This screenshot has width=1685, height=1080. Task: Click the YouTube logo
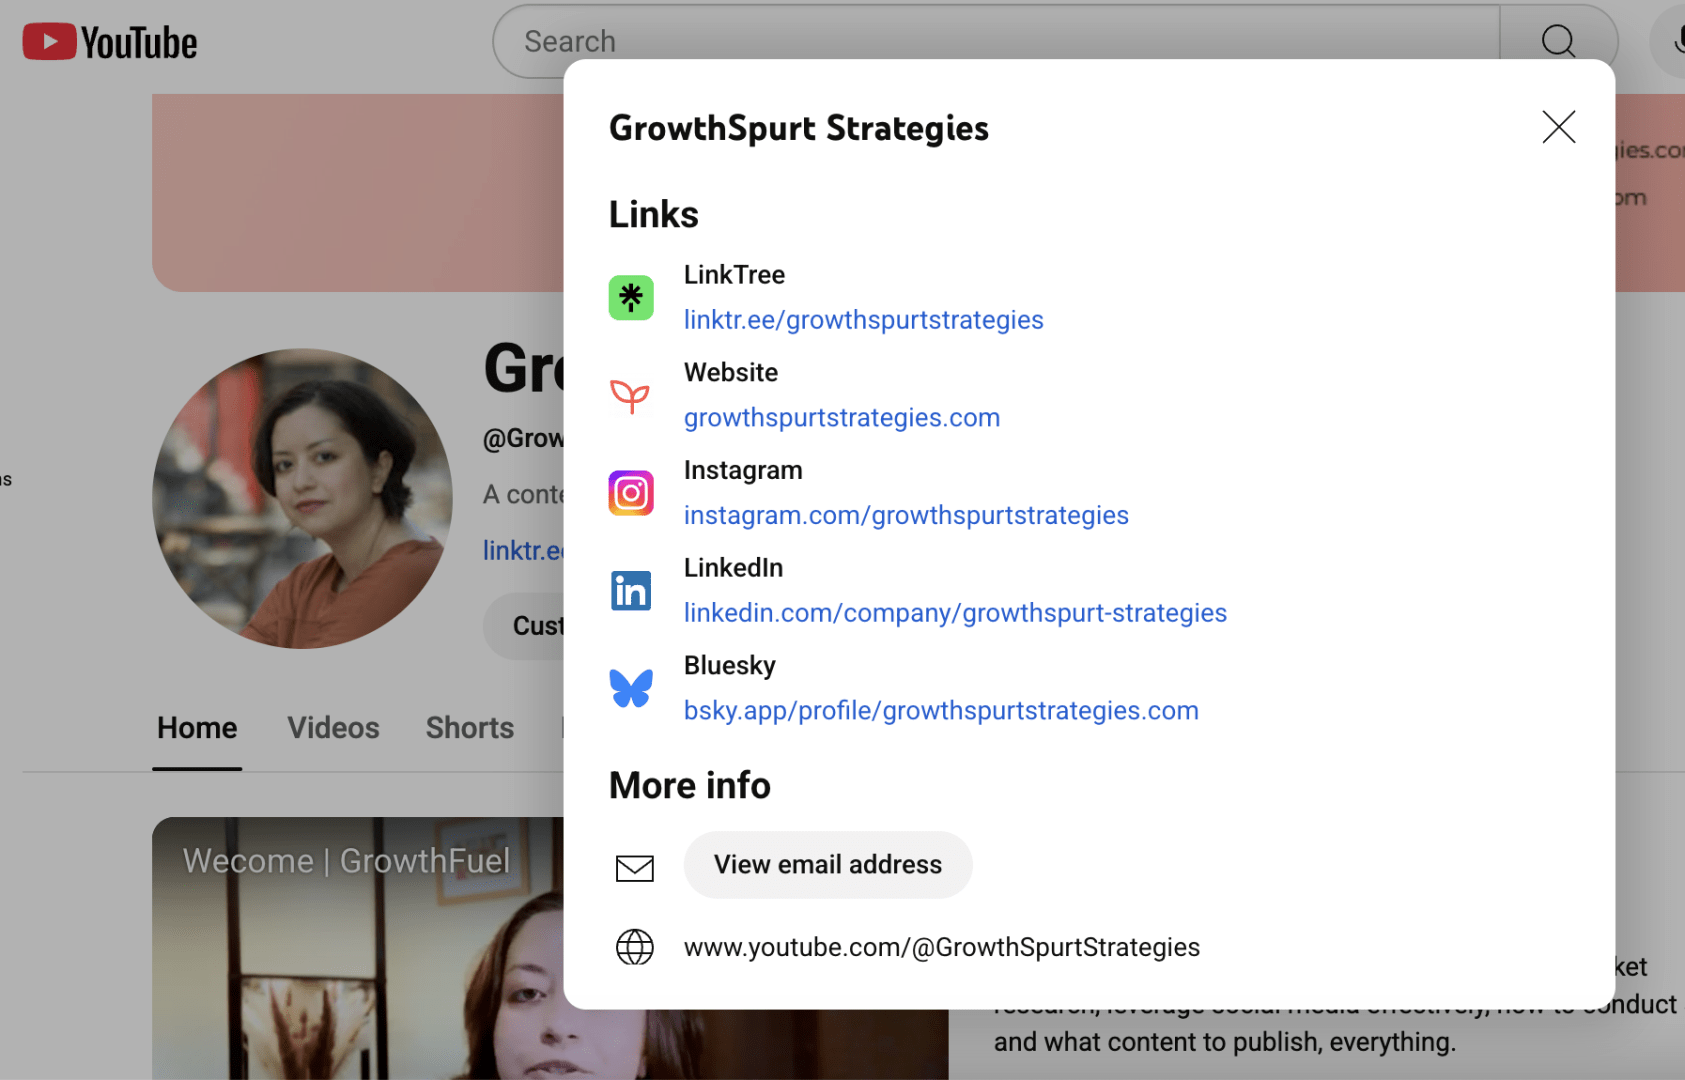[x=110, y=42]
